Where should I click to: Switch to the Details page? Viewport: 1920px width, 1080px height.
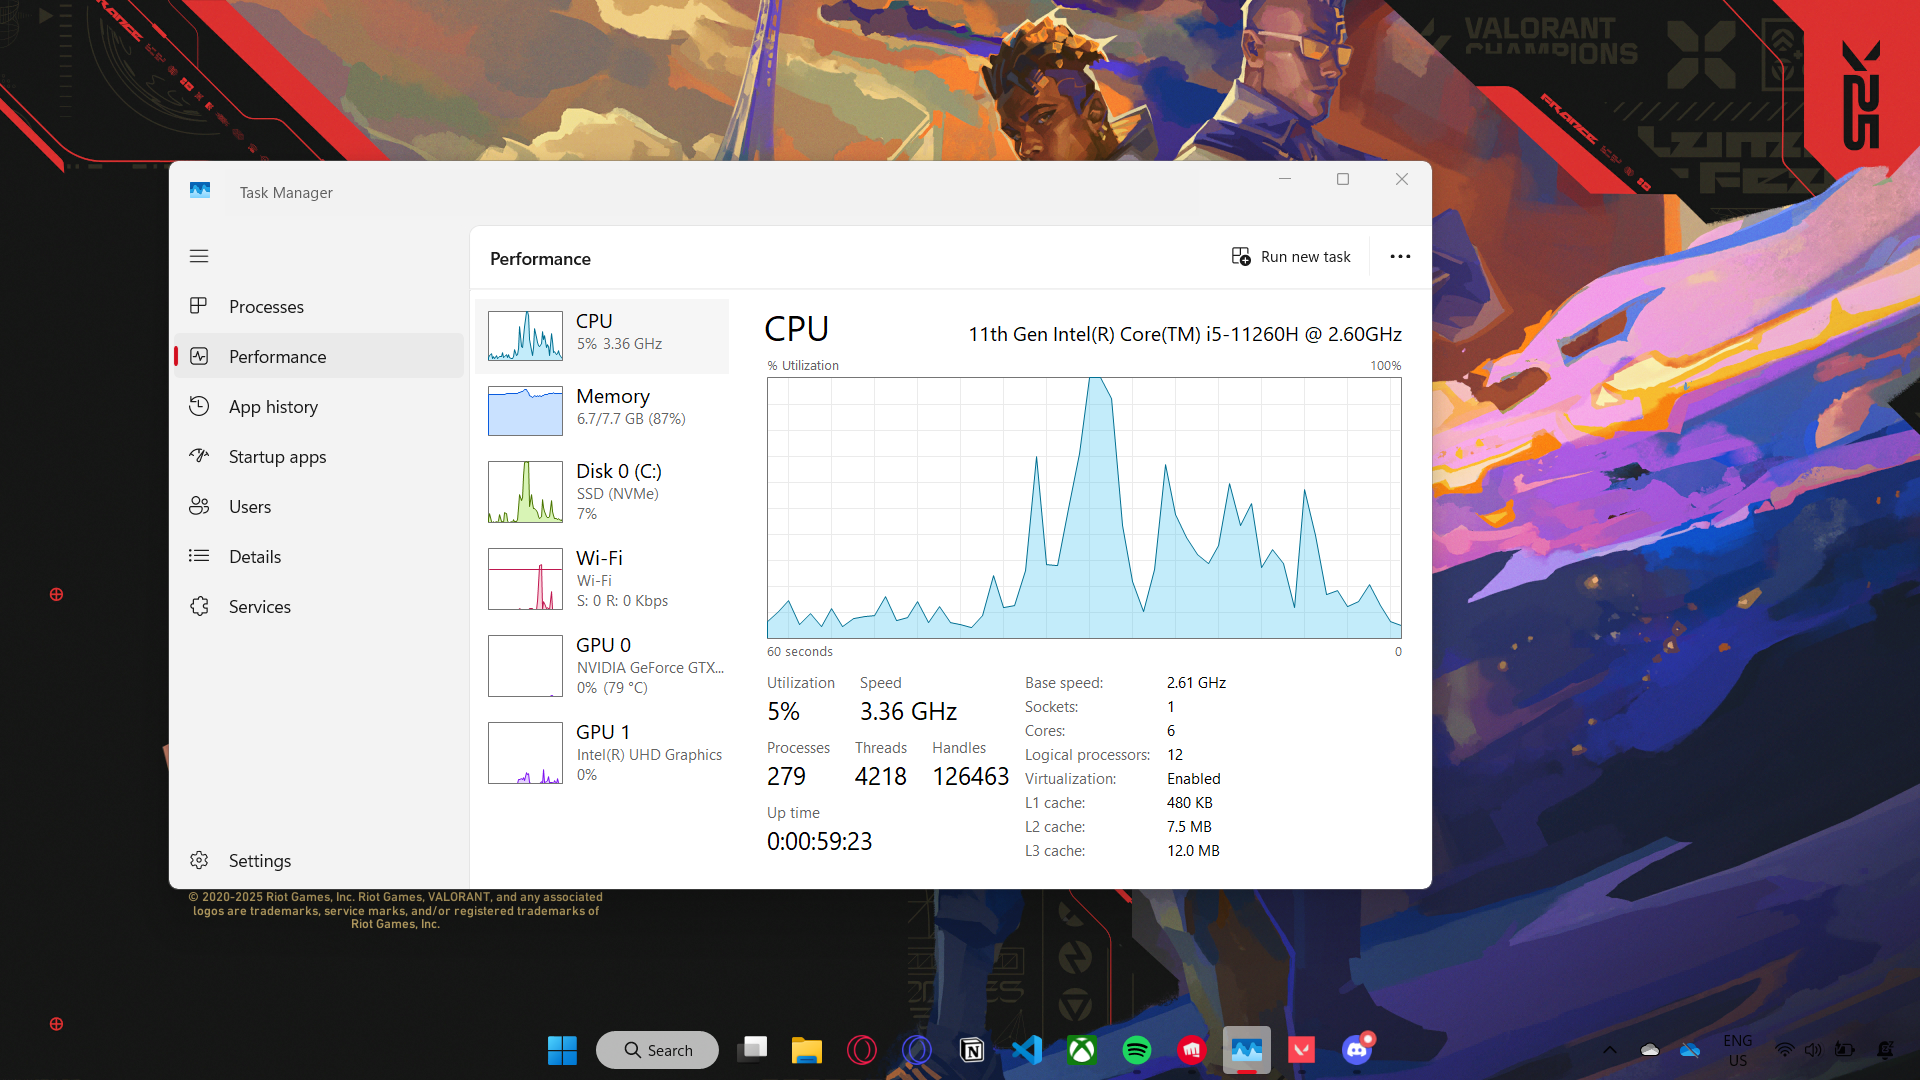click(254, 557)
